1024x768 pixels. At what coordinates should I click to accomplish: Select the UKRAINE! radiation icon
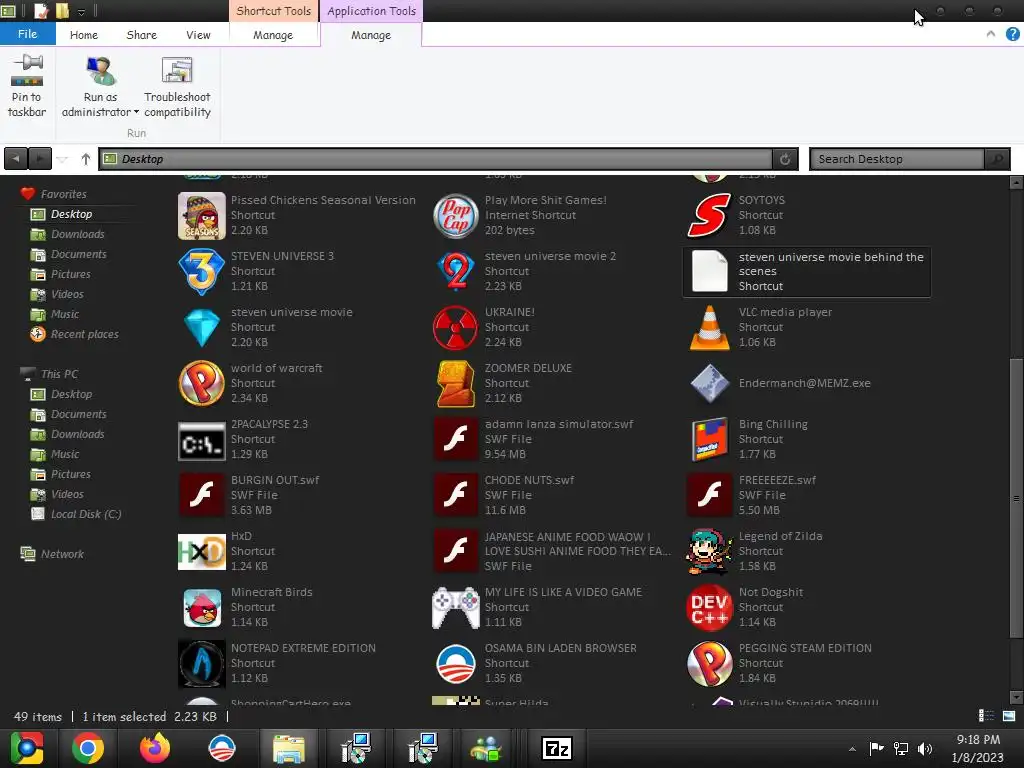click(x=456, y=327)
